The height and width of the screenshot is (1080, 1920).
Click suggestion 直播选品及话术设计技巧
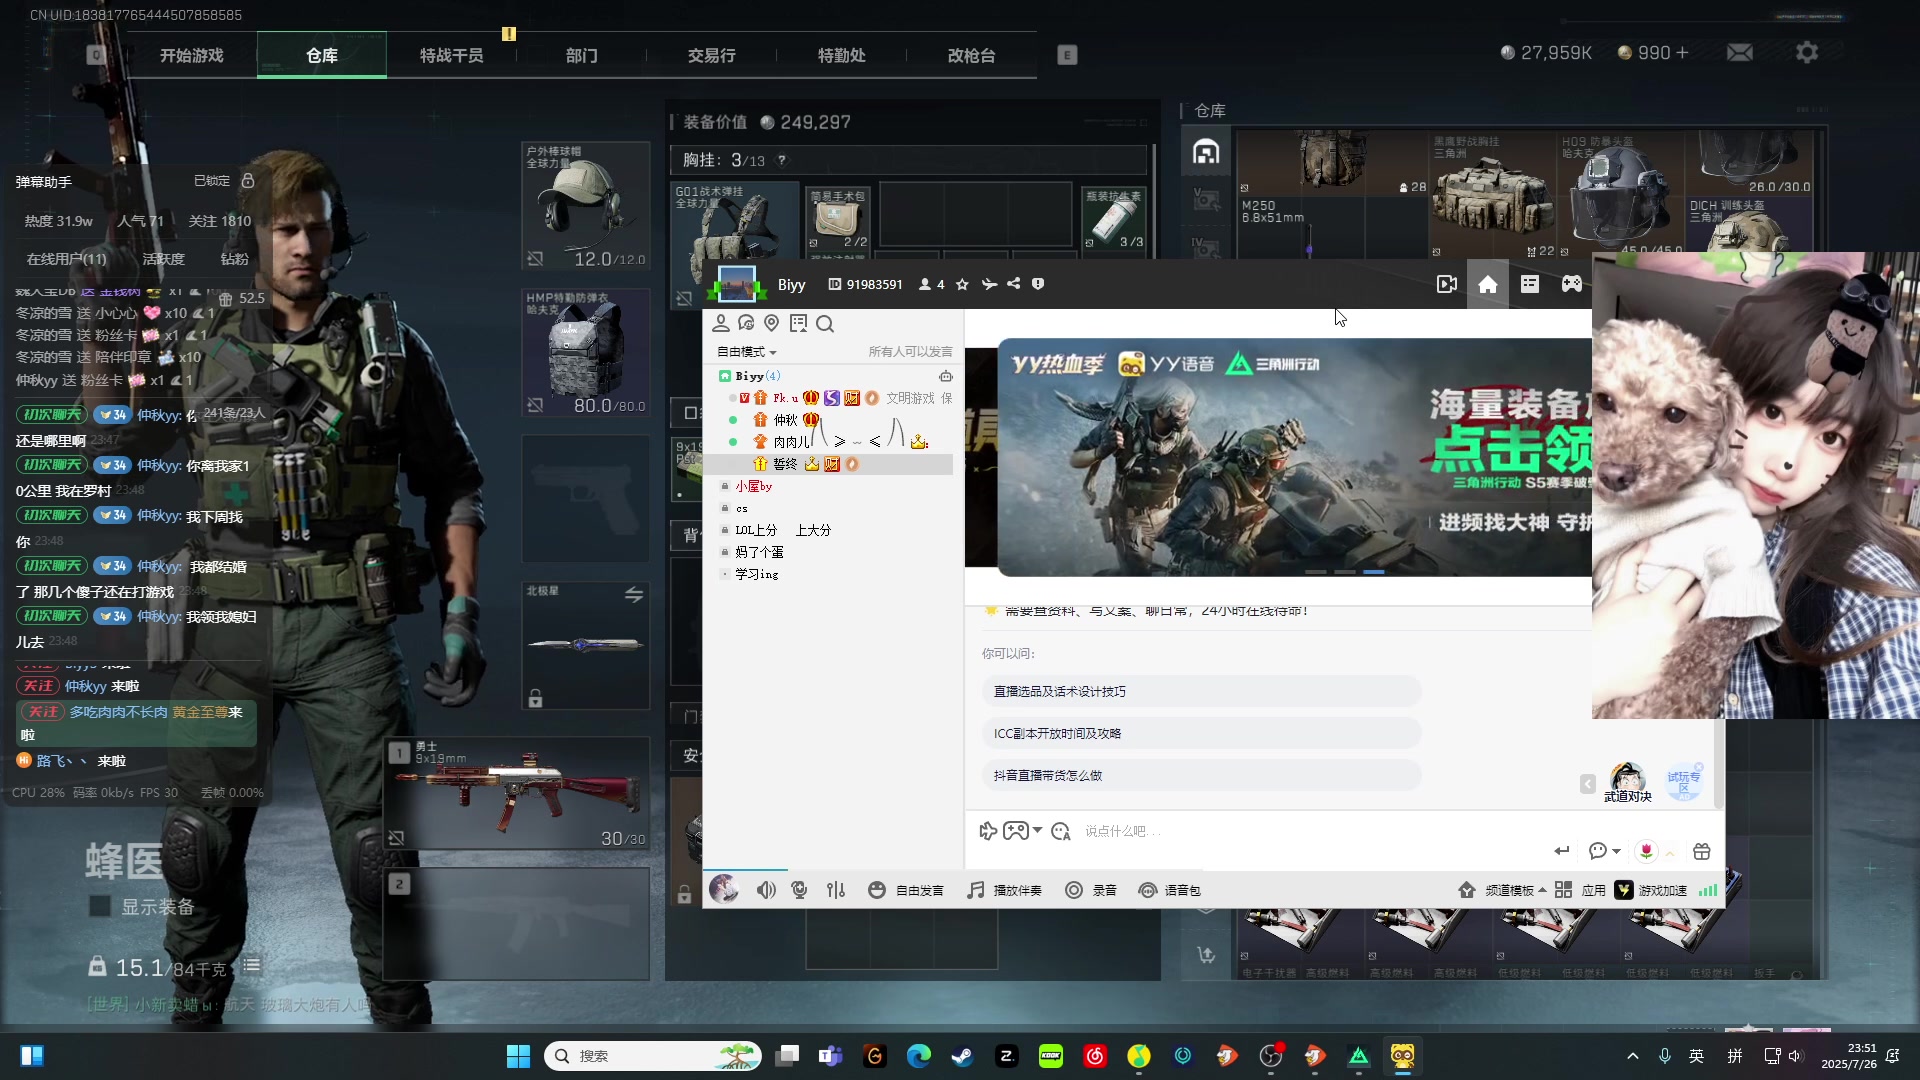click(1201, 691)
